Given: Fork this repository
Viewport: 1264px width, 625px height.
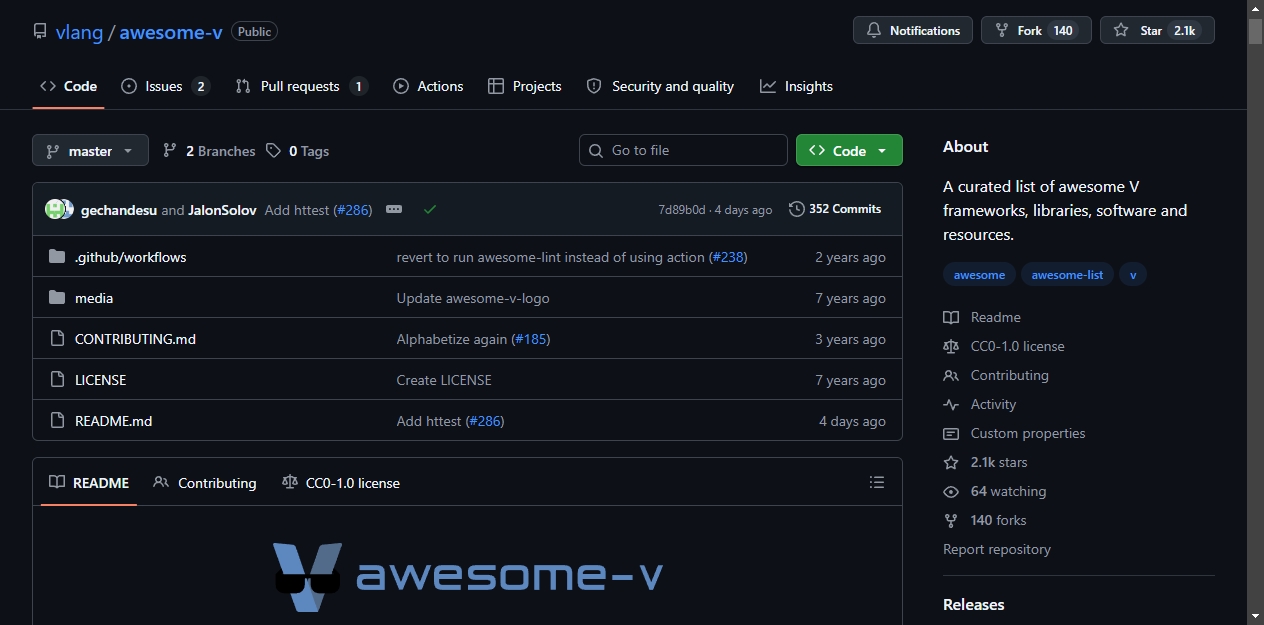Looking at the screenshot, I should click(1035, 30).
